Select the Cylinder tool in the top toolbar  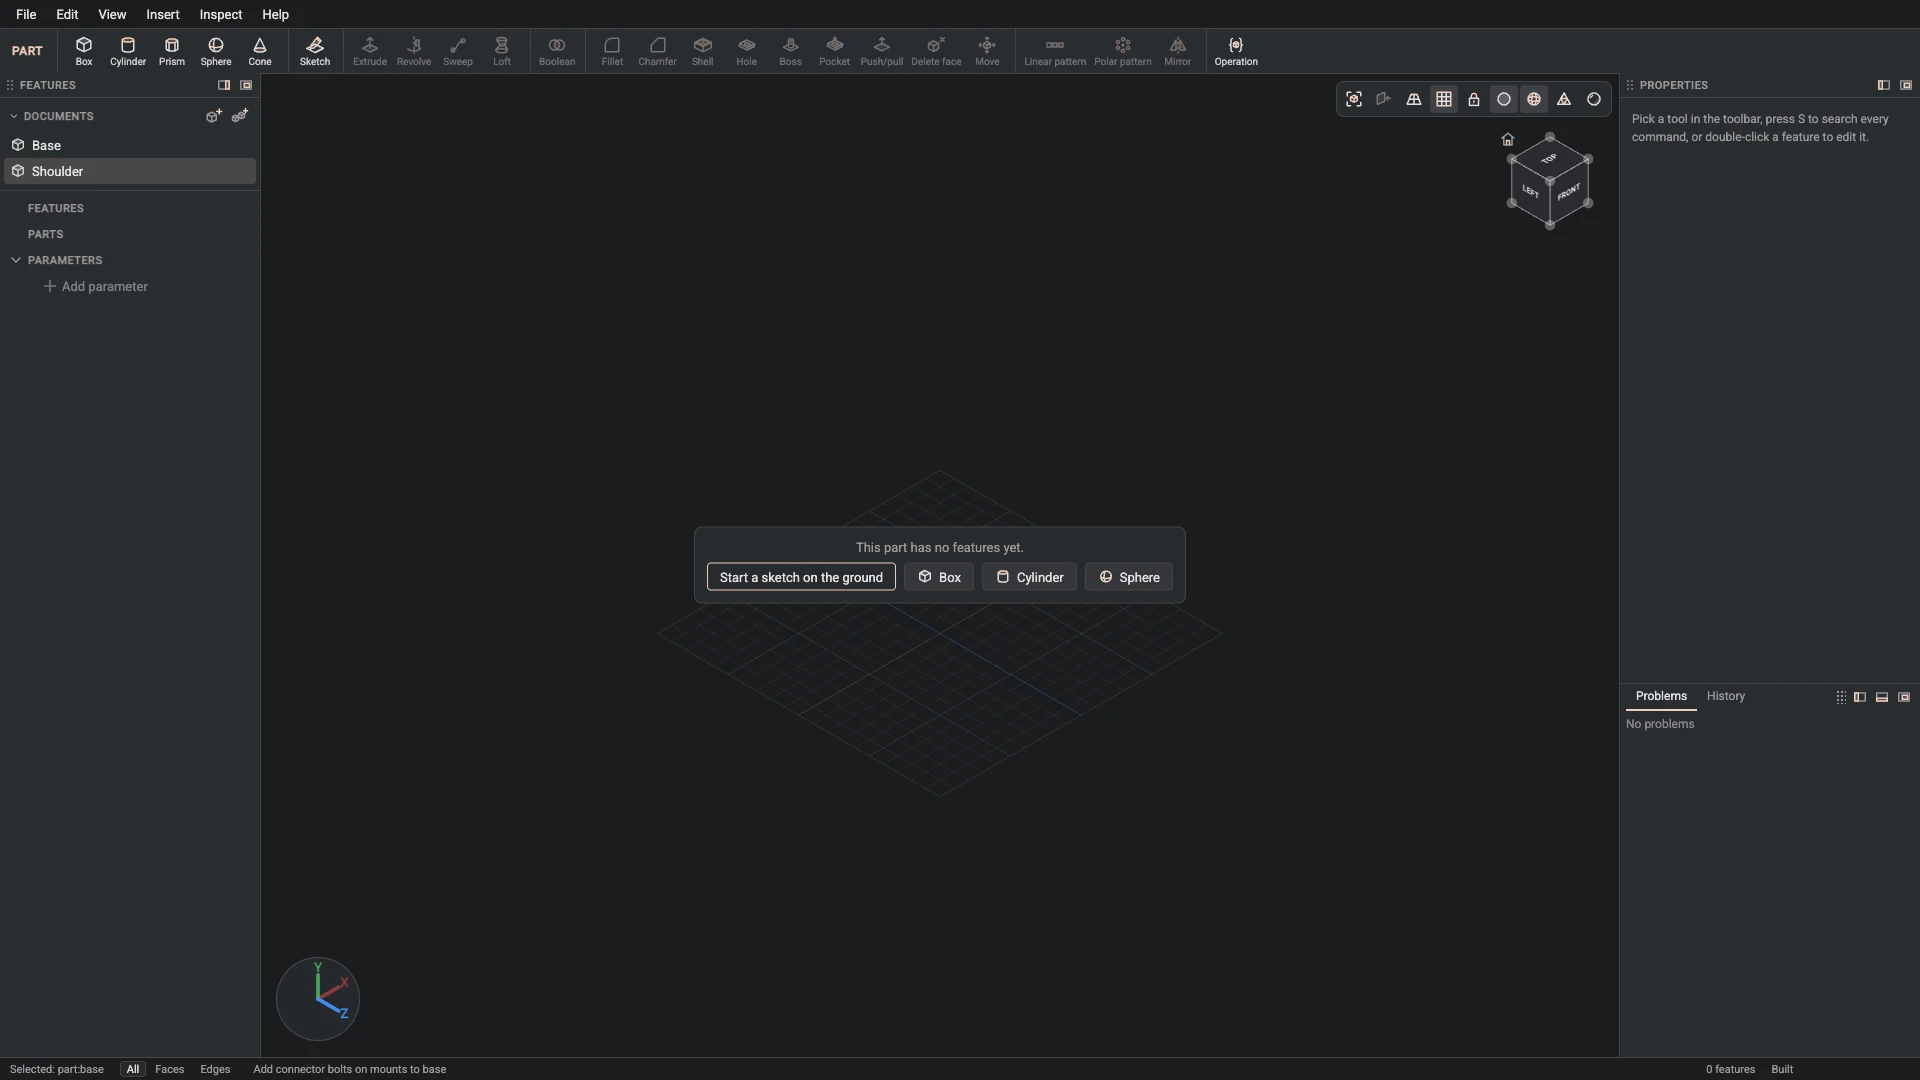[x=128, y=51]
